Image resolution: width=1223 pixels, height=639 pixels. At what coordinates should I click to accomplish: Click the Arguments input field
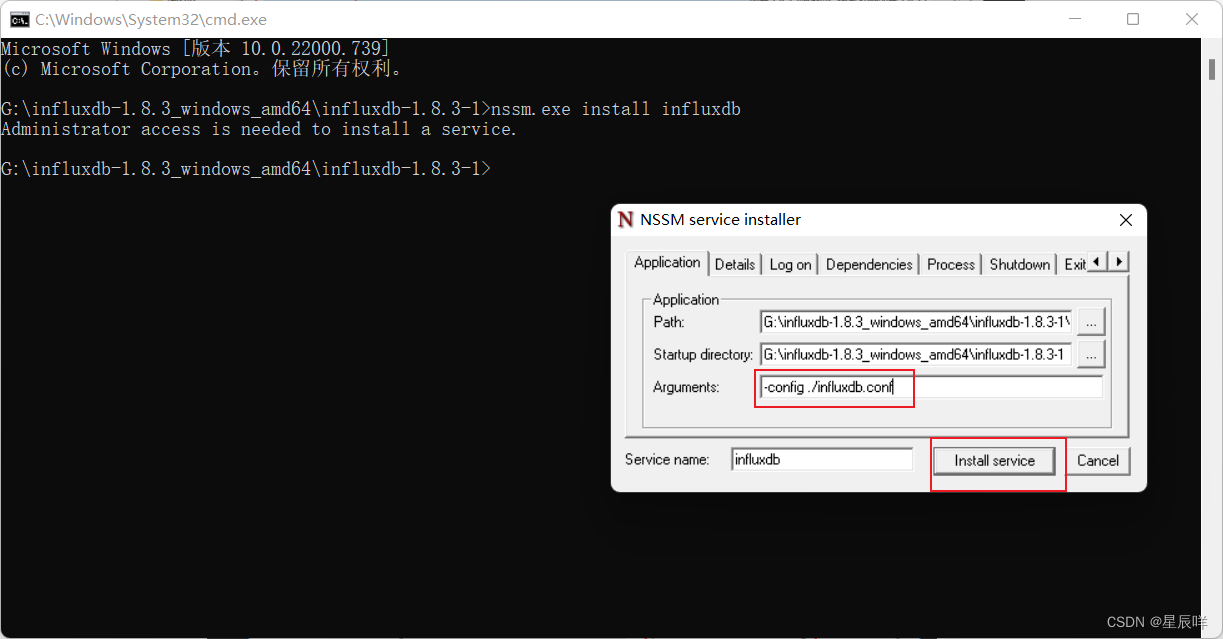[931, 387]
